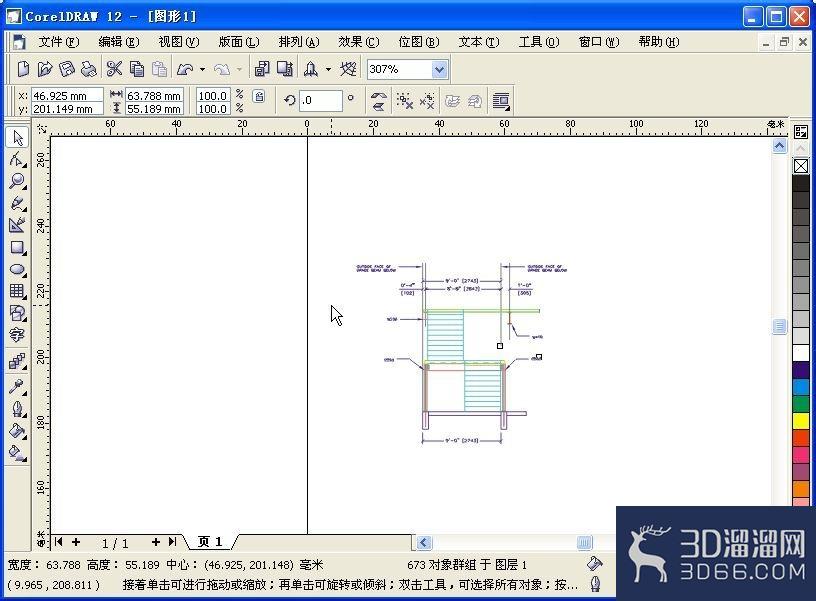Ungroup all nested groups

427,101
